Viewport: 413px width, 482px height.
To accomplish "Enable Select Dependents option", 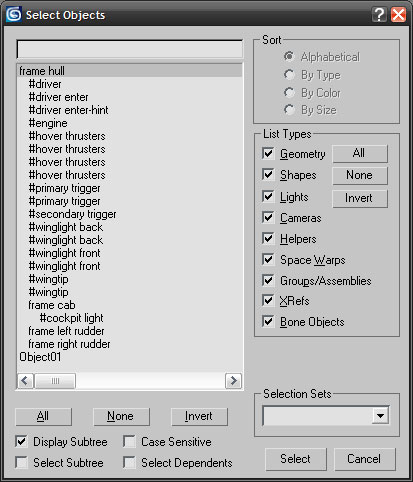I will coord(129,463).
